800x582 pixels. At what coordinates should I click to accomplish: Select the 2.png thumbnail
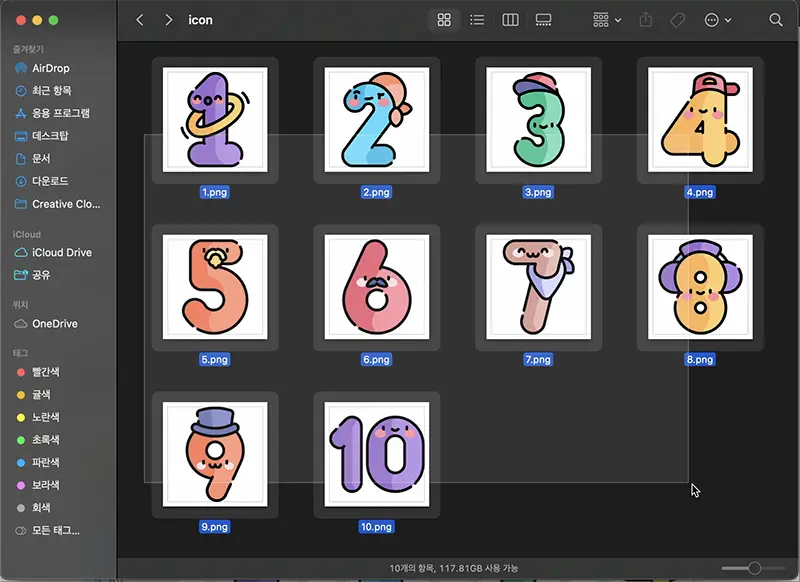[377, 119]
